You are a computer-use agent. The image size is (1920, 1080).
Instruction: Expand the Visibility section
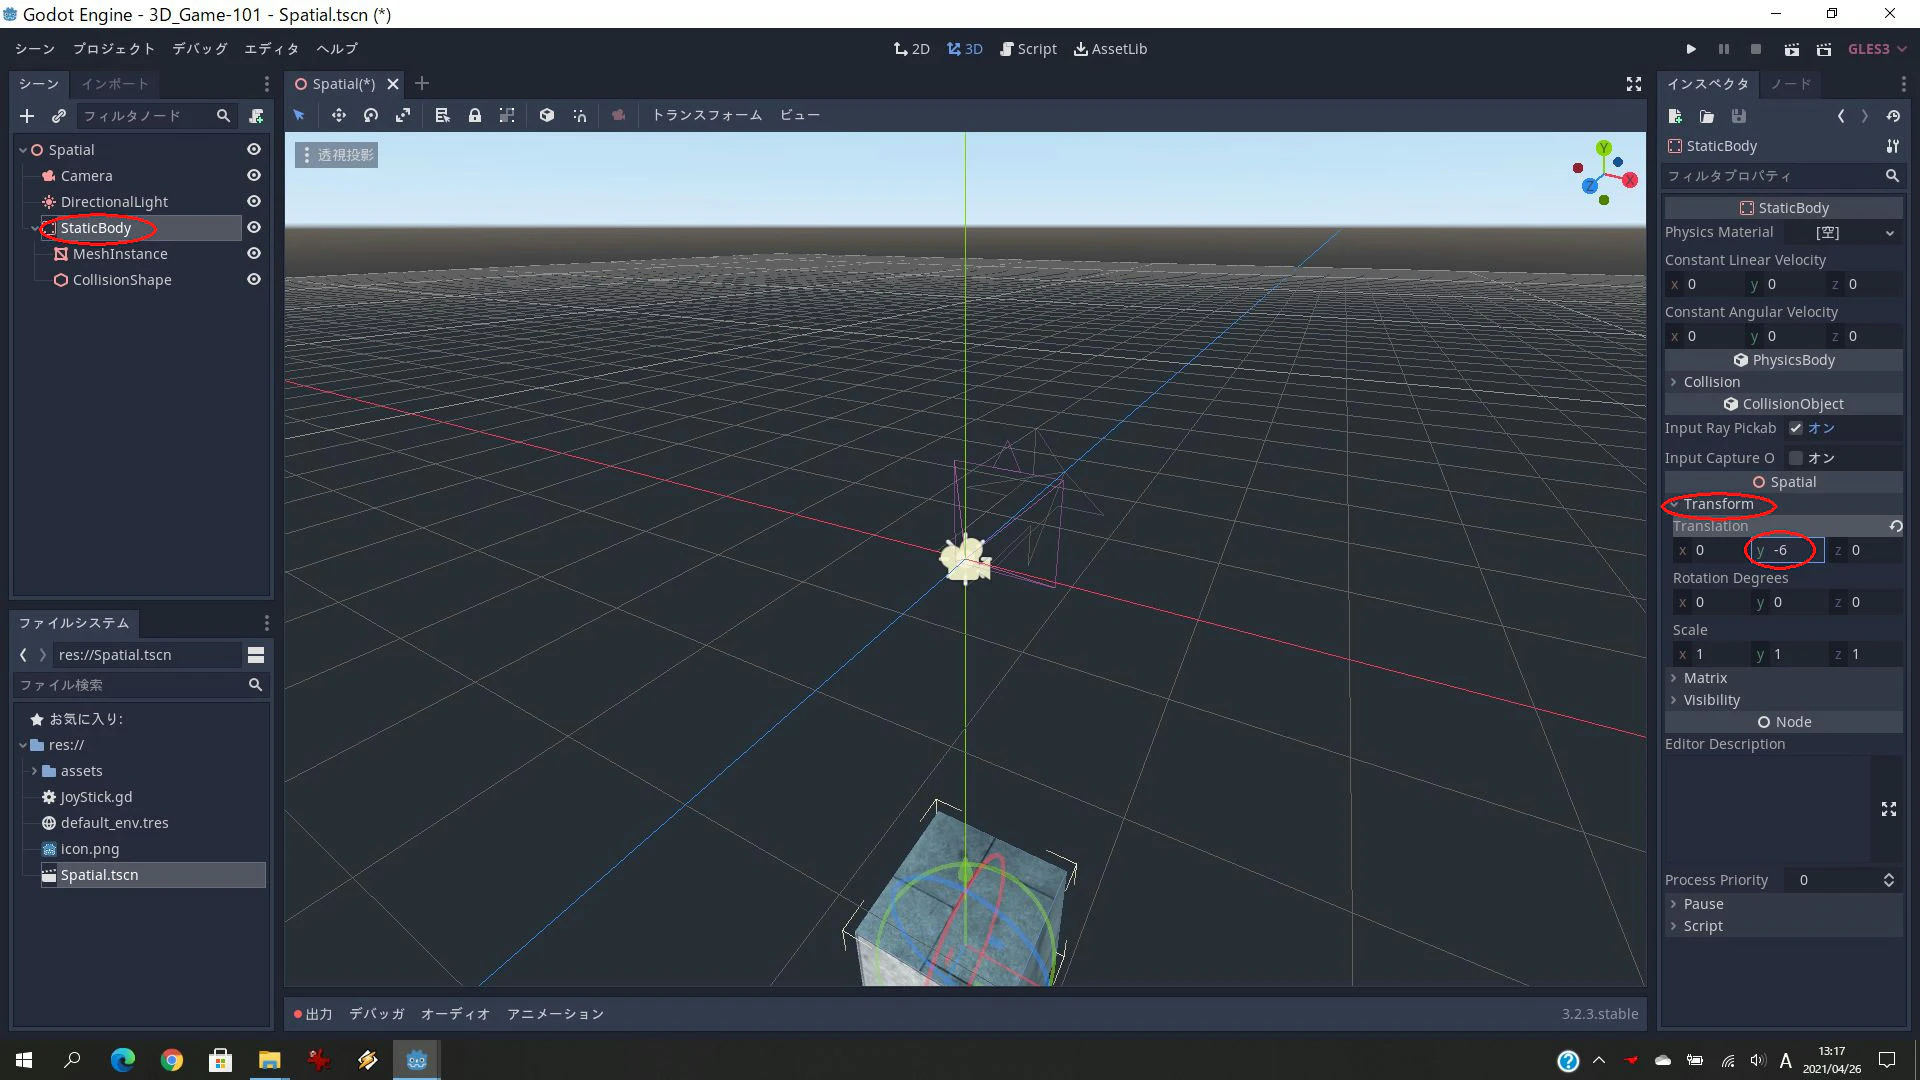(1783, 700)
